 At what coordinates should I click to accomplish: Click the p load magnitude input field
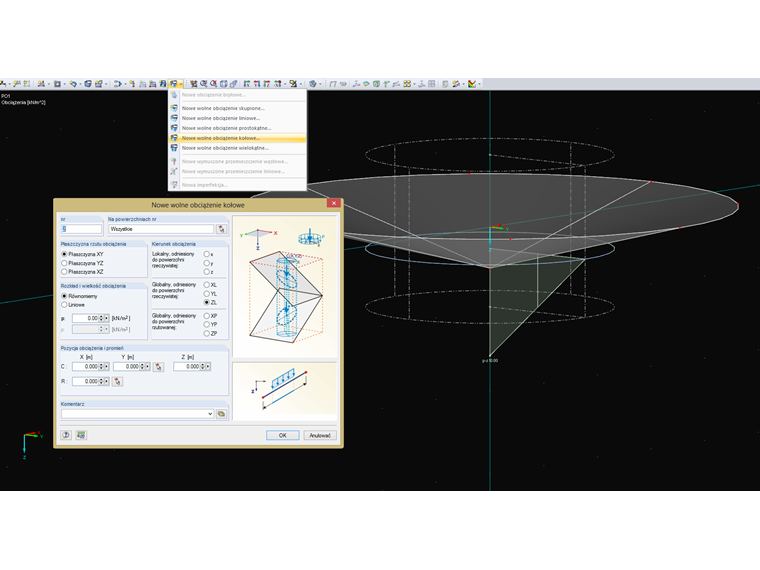85,318
